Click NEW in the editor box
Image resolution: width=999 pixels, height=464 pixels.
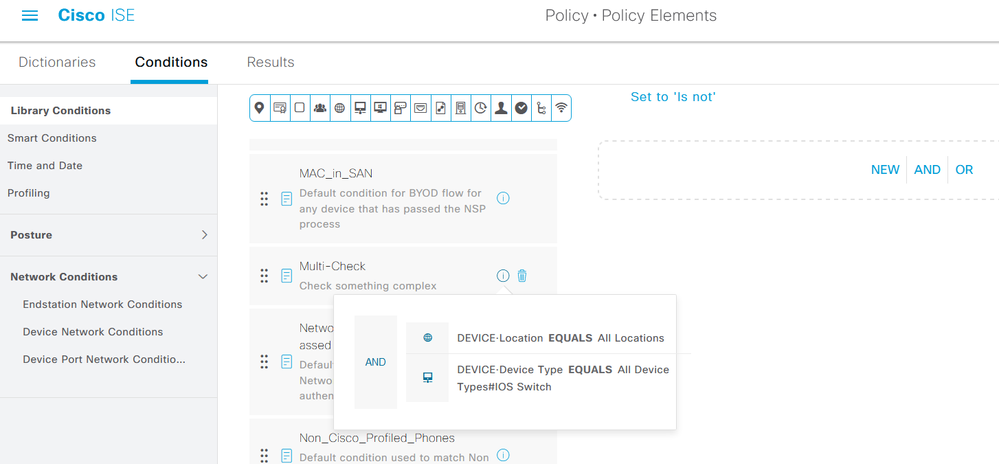coord(886,170)
